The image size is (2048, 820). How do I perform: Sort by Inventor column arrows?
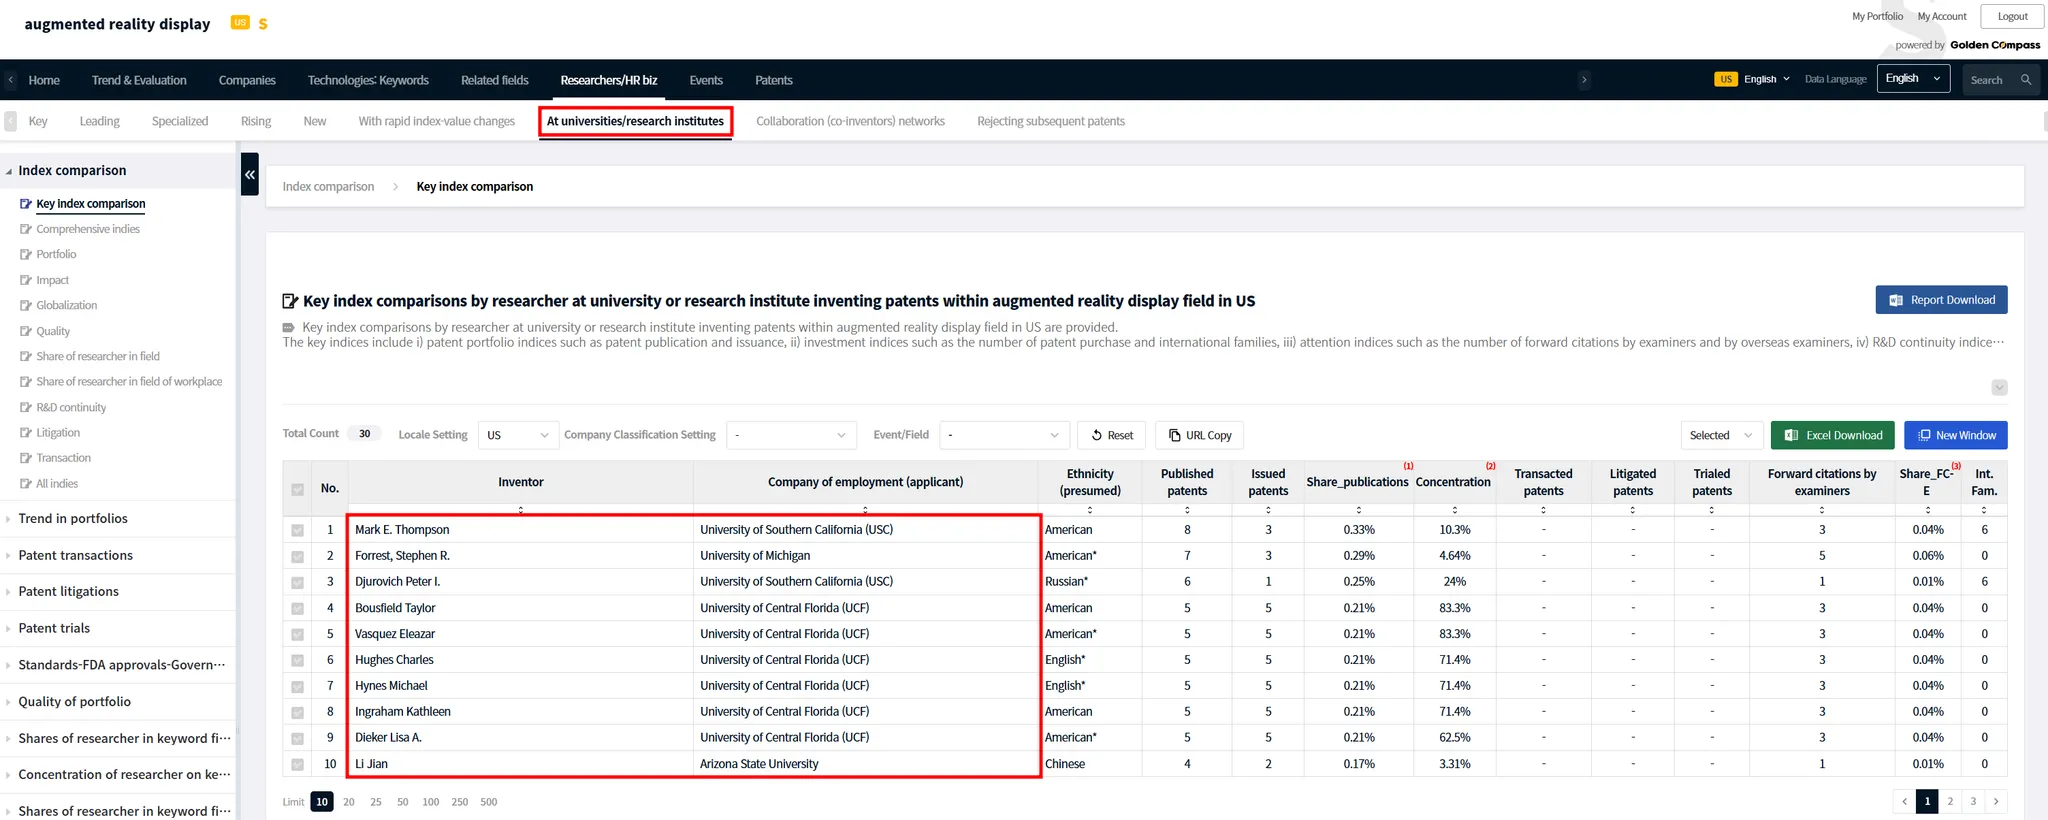click(521, 510)
